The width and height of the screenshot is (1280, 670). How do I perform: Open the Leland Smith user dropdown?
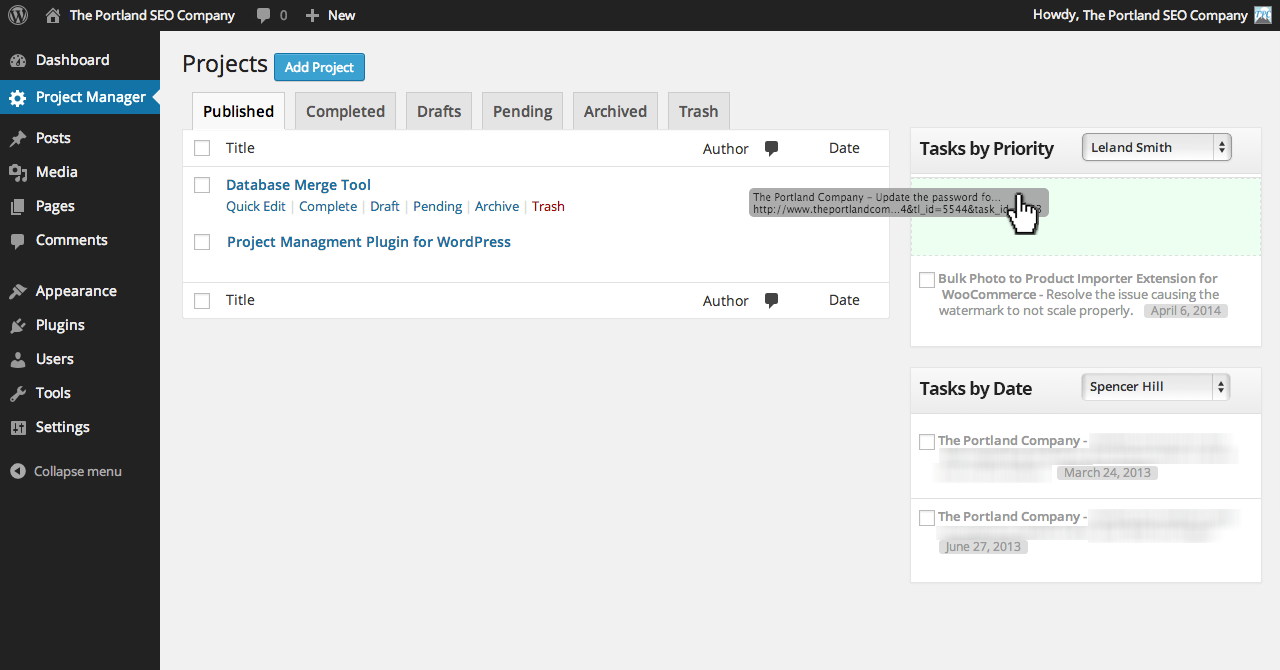tap(1156, 148)
